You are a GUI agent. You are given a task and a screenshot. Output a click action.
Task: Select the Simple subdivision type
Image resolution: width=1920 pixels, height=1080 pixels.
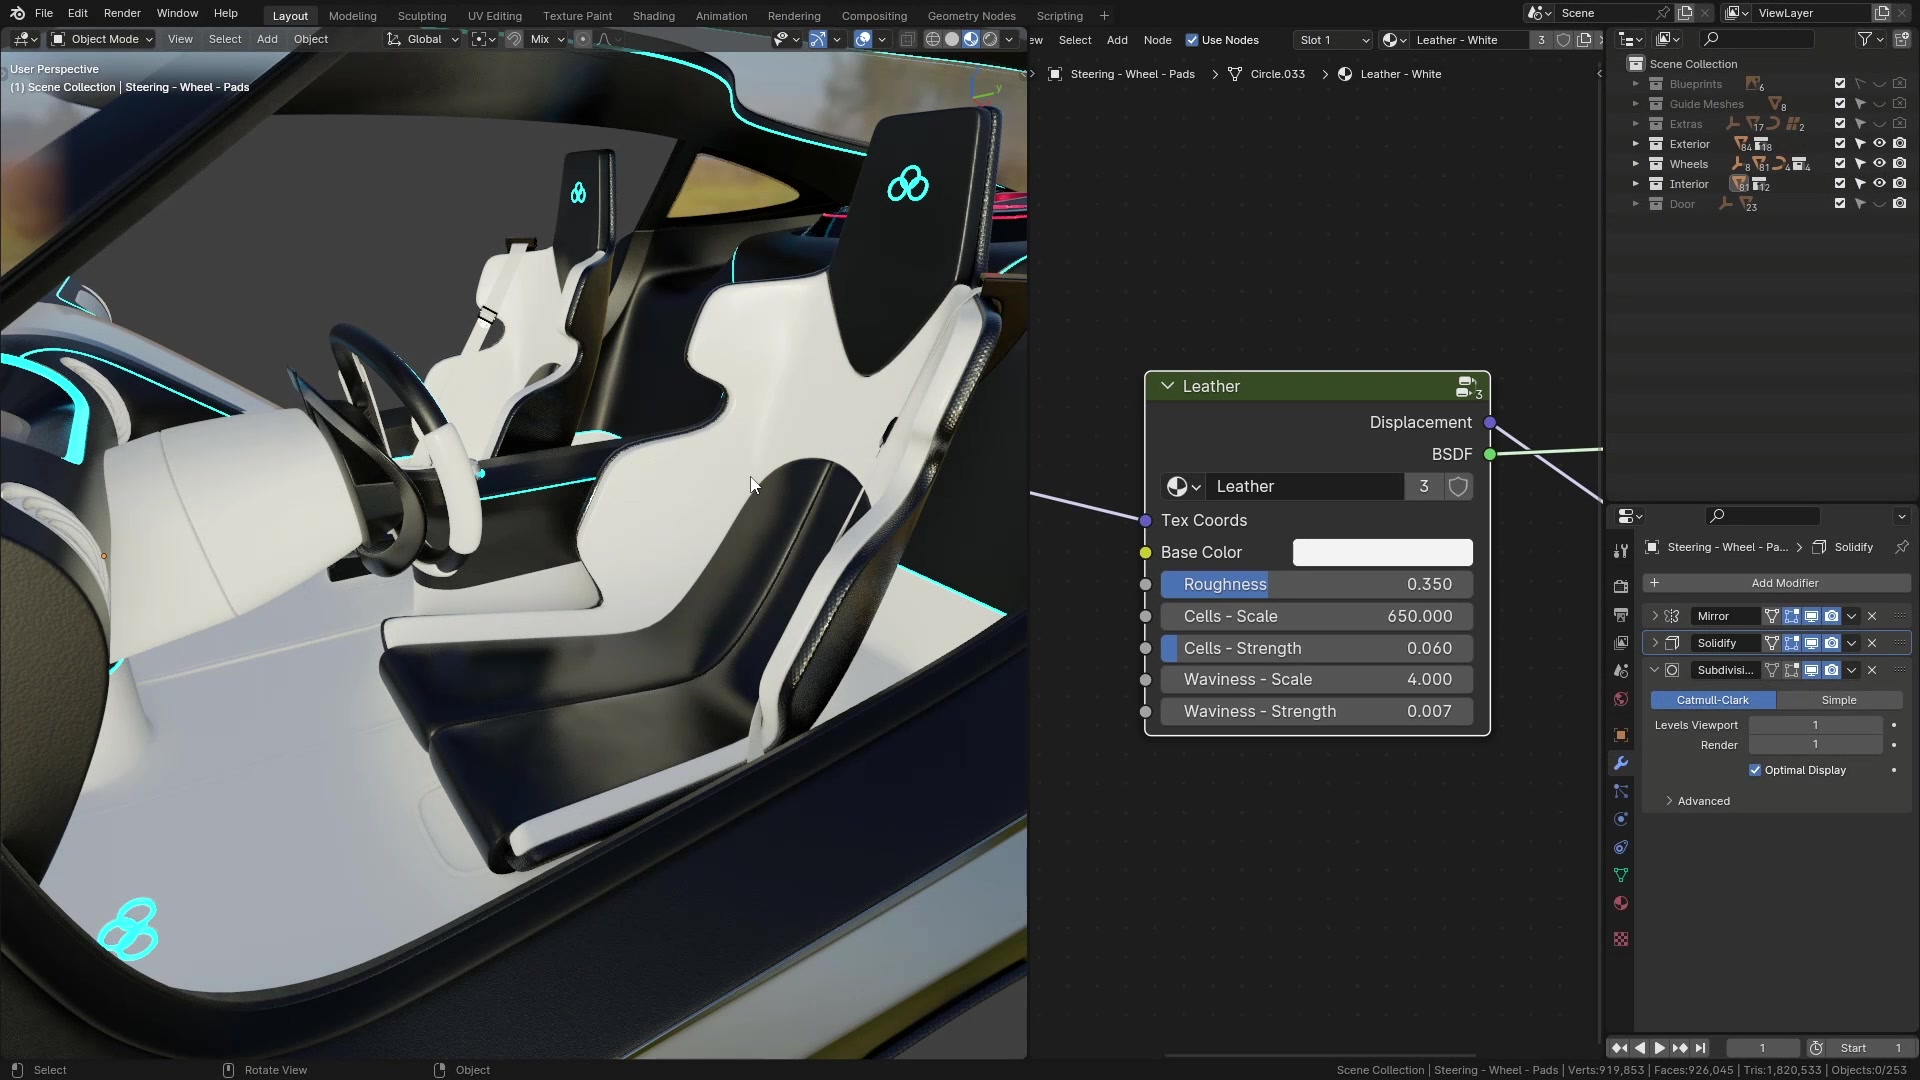(x=1838, y=700)
